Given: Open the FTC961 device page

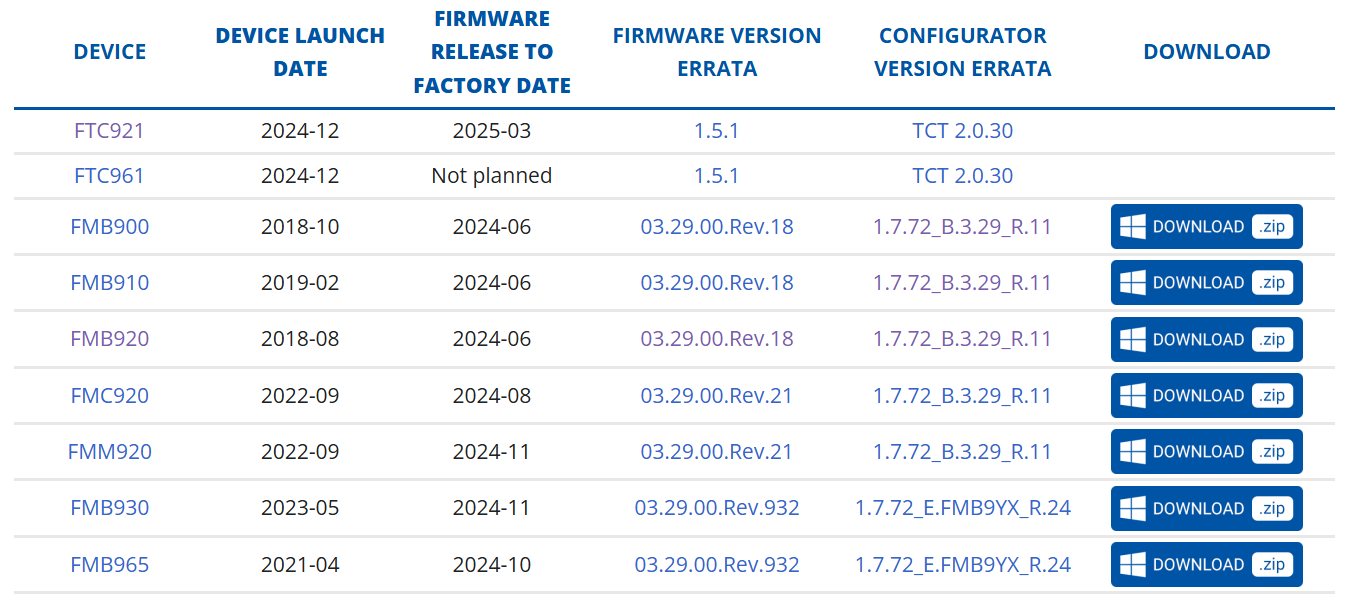Looking at the screenshot, I should click(x=110, y=176).
